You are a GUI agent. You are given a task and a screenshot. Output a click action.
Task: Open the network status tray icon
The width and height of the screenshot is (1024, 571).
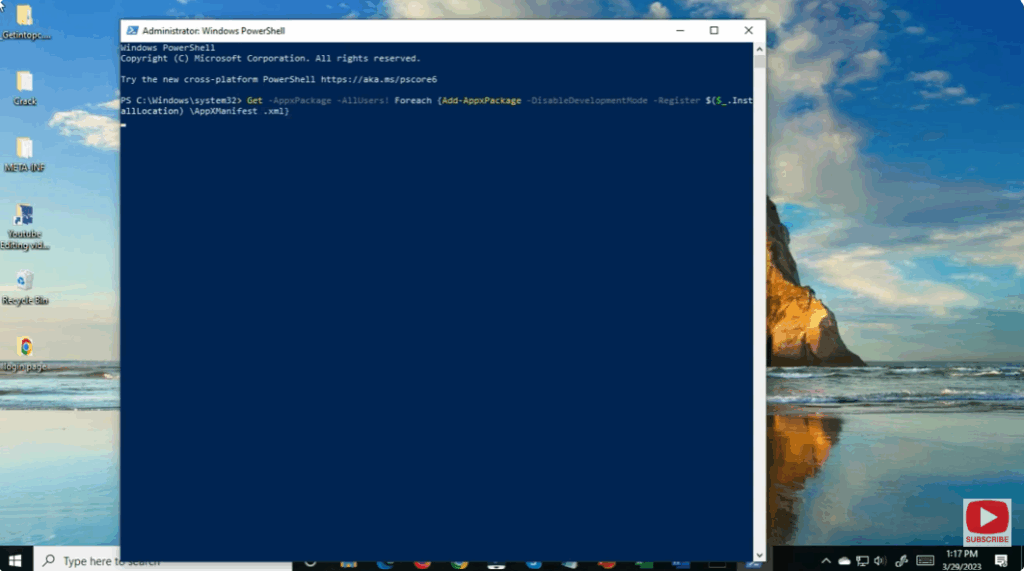(x=862, y=561)
